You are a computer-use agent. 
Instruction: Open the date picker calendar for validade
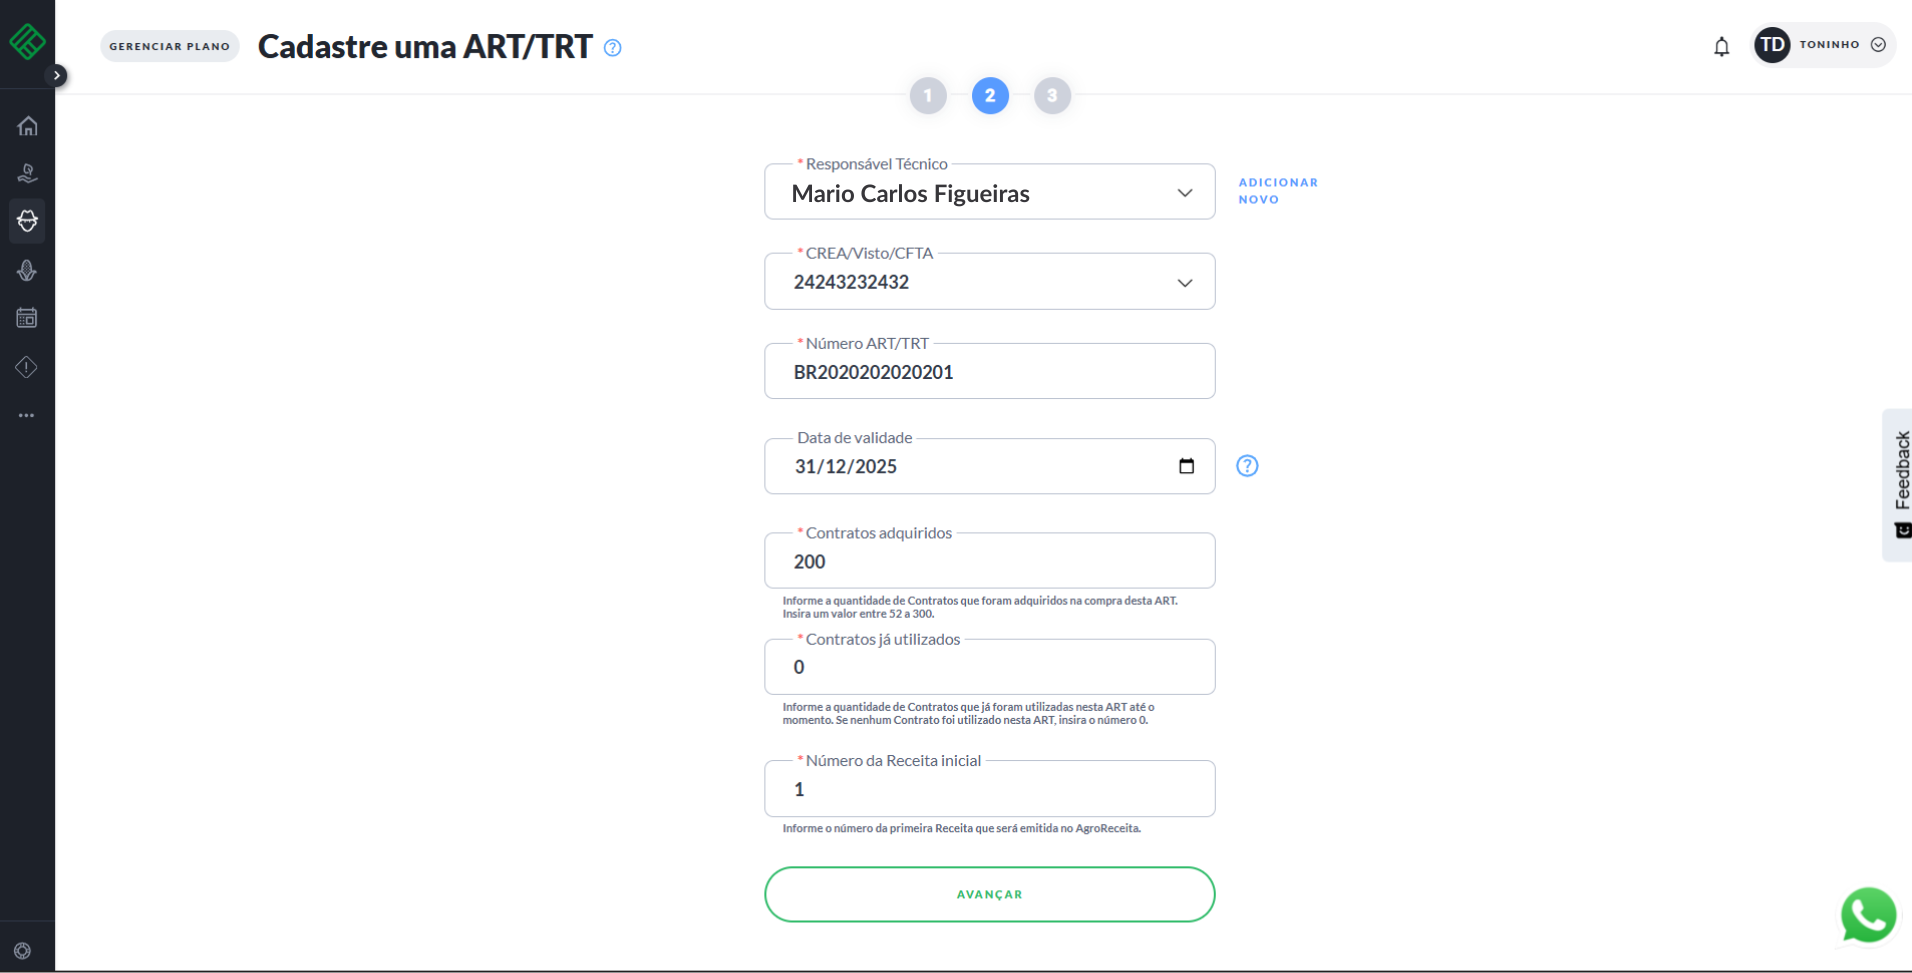pyautogui.click(x=1186, y=466)
